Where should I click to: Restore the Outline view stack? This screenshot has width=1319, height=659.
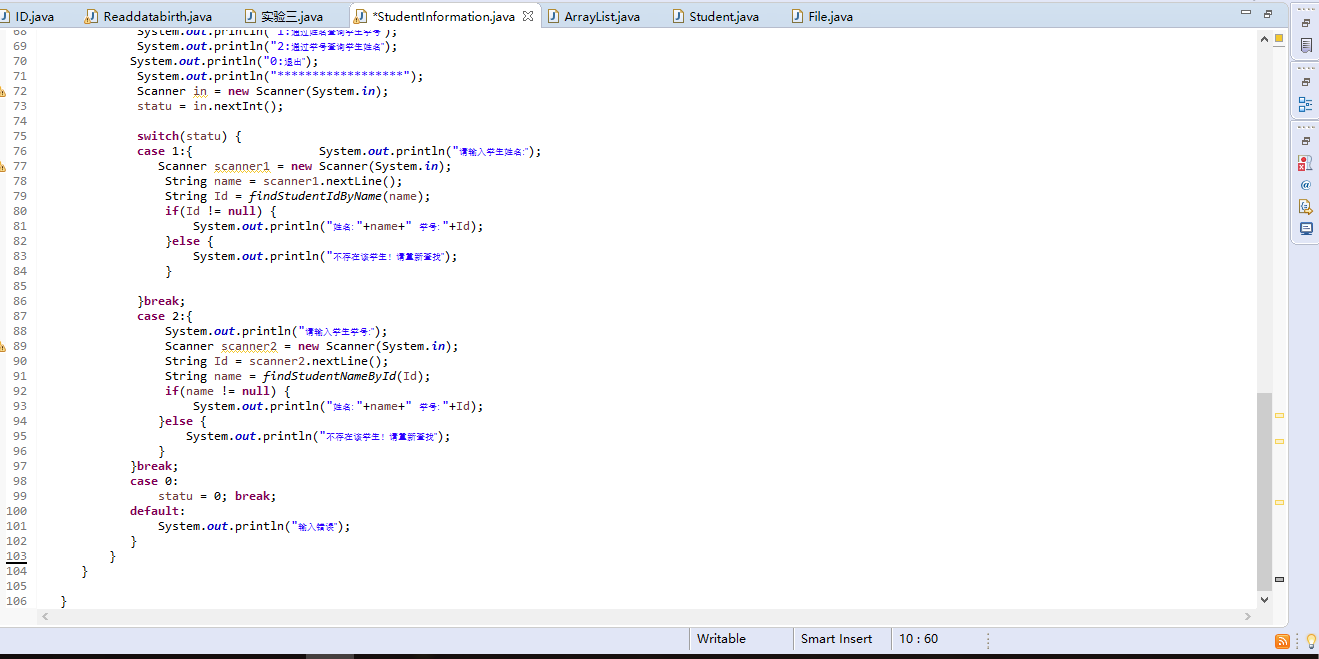click(1305, 82)
